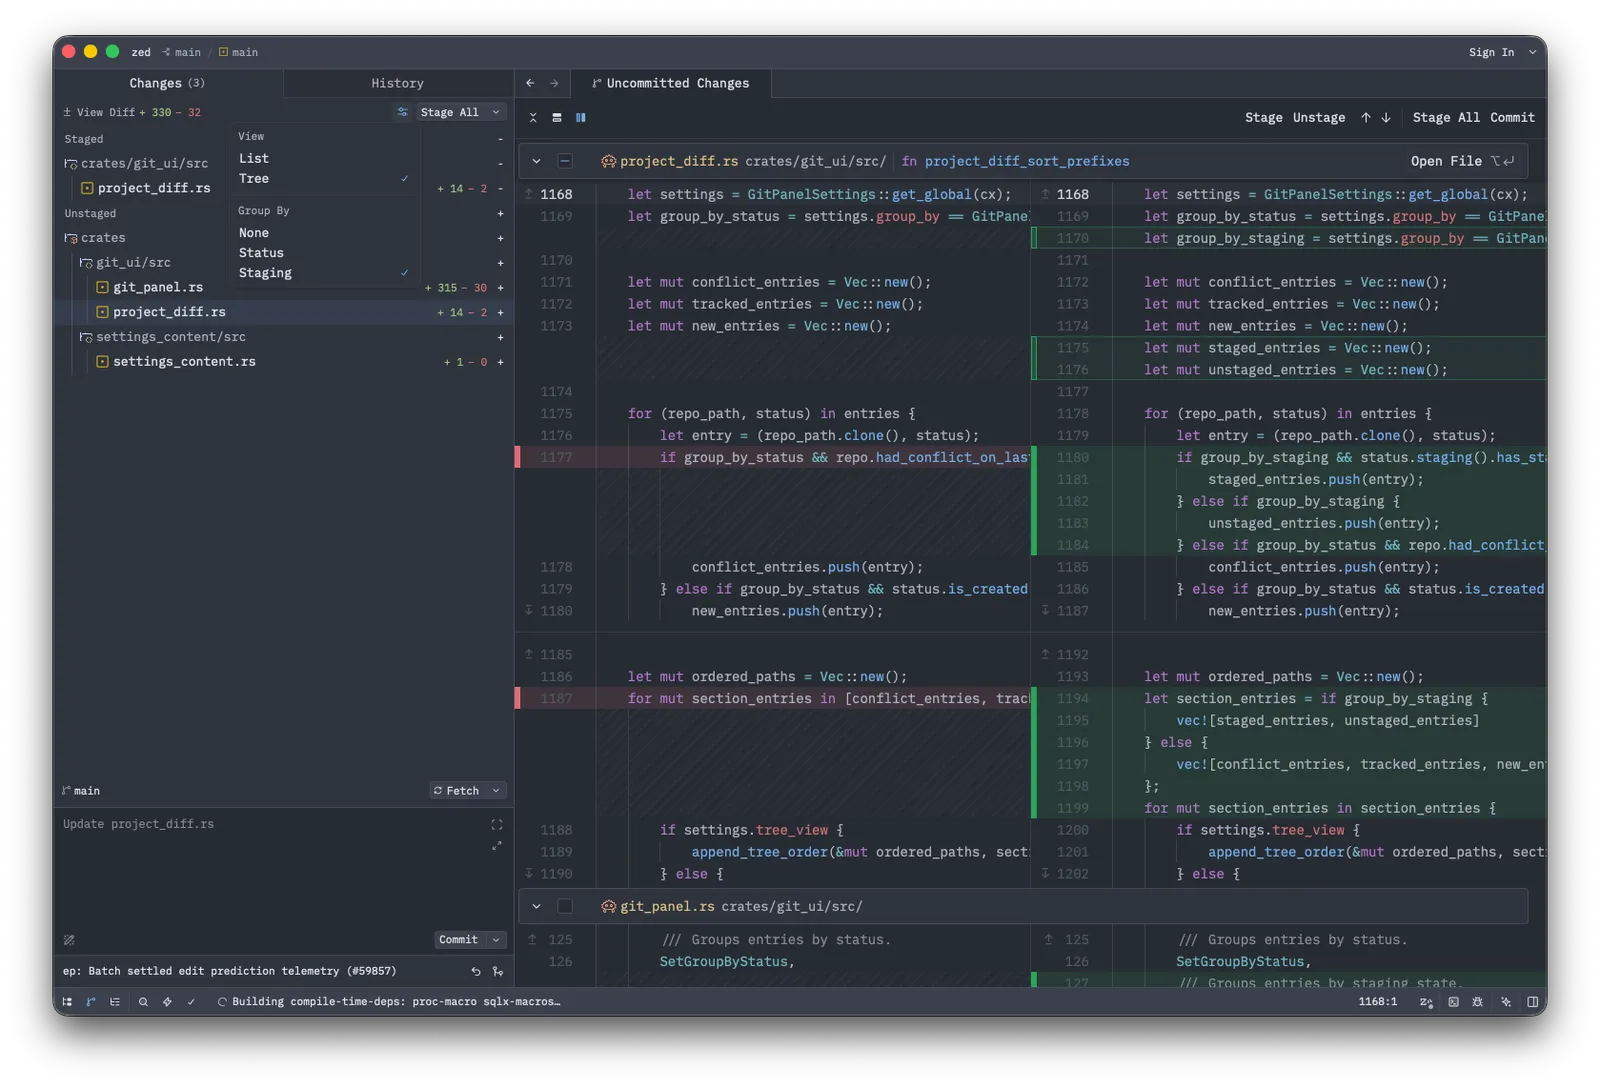This screenshot has height=1086, width=1600.
Task: Collapse git_panel.rs diff section chevron
Action: pyautogui.click(x=537, y=906)
